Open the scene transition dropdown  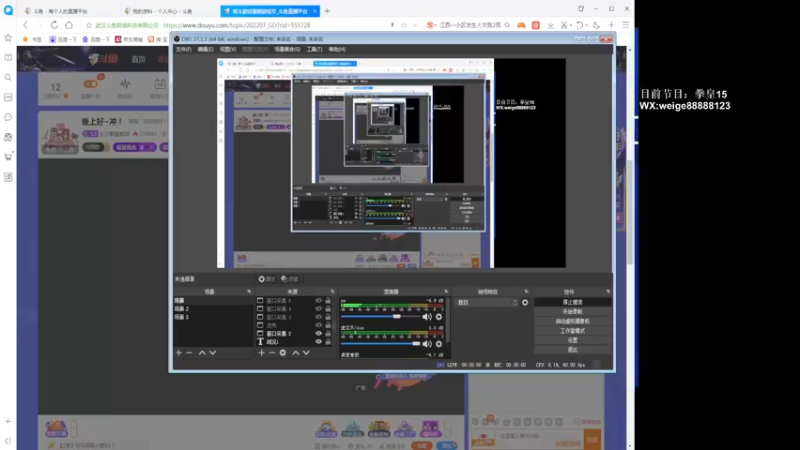tap(486, 303)
